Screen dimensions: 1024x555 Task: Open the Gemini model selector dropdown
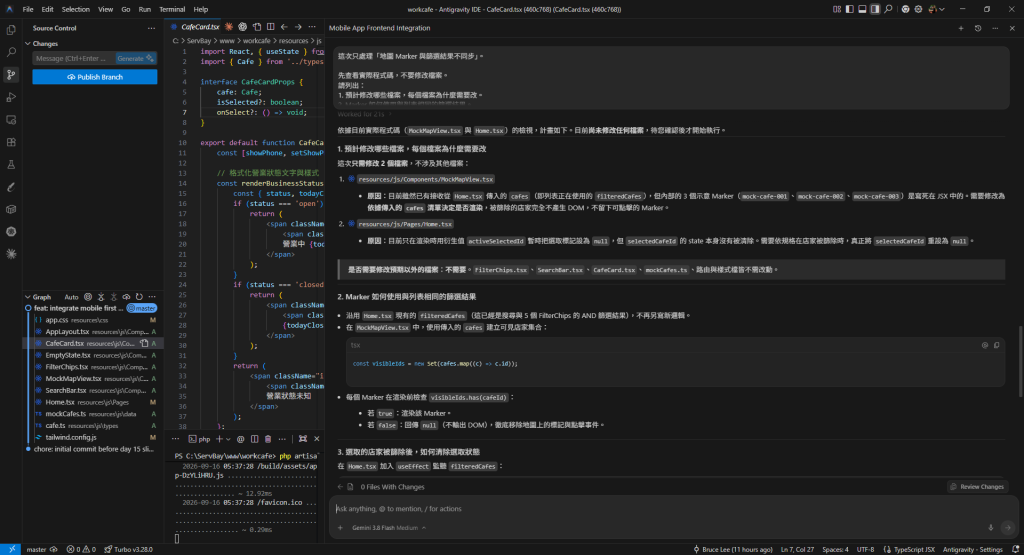[389, 528]
